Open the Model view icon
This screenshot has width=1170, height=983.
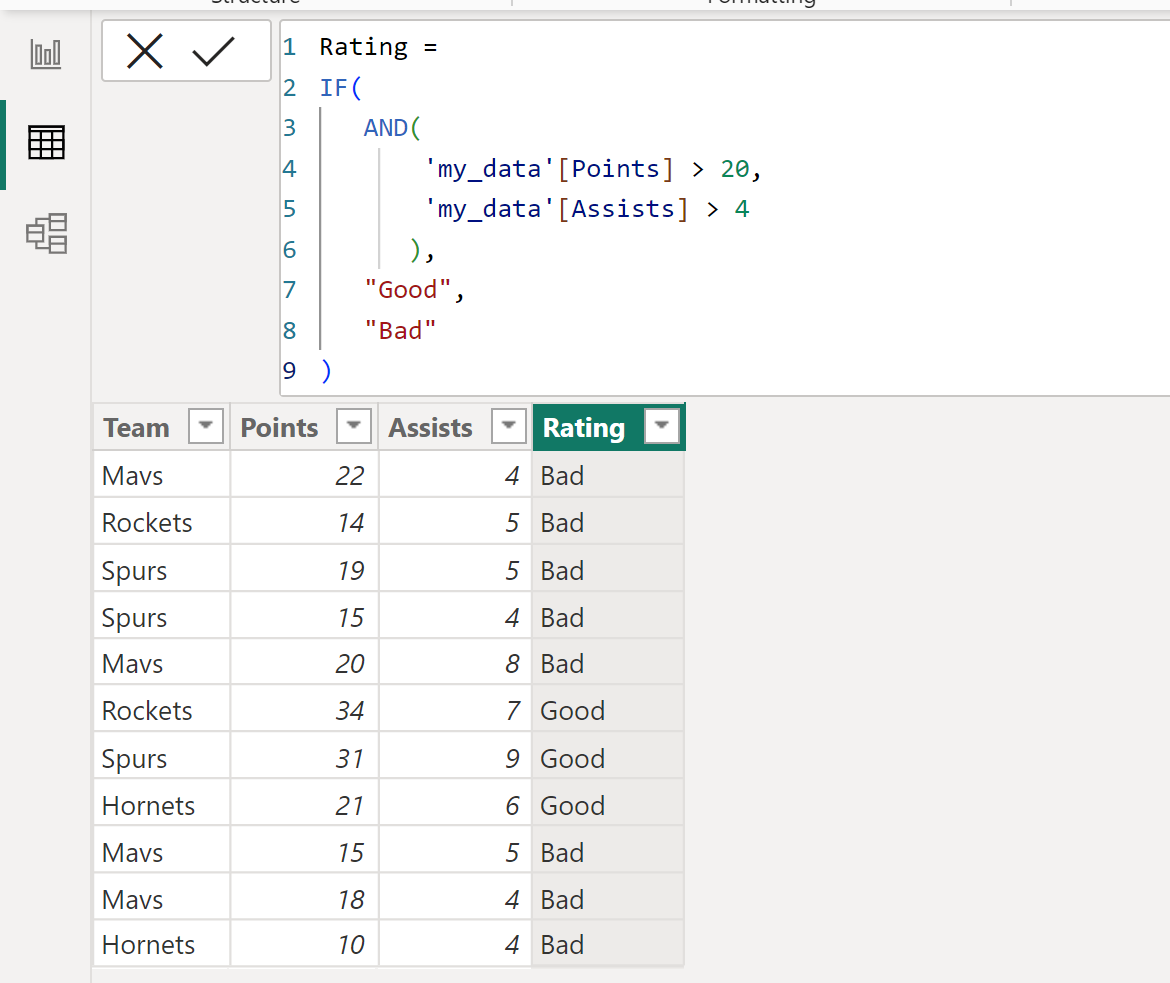pyautogui.click(x=46, y=233)
